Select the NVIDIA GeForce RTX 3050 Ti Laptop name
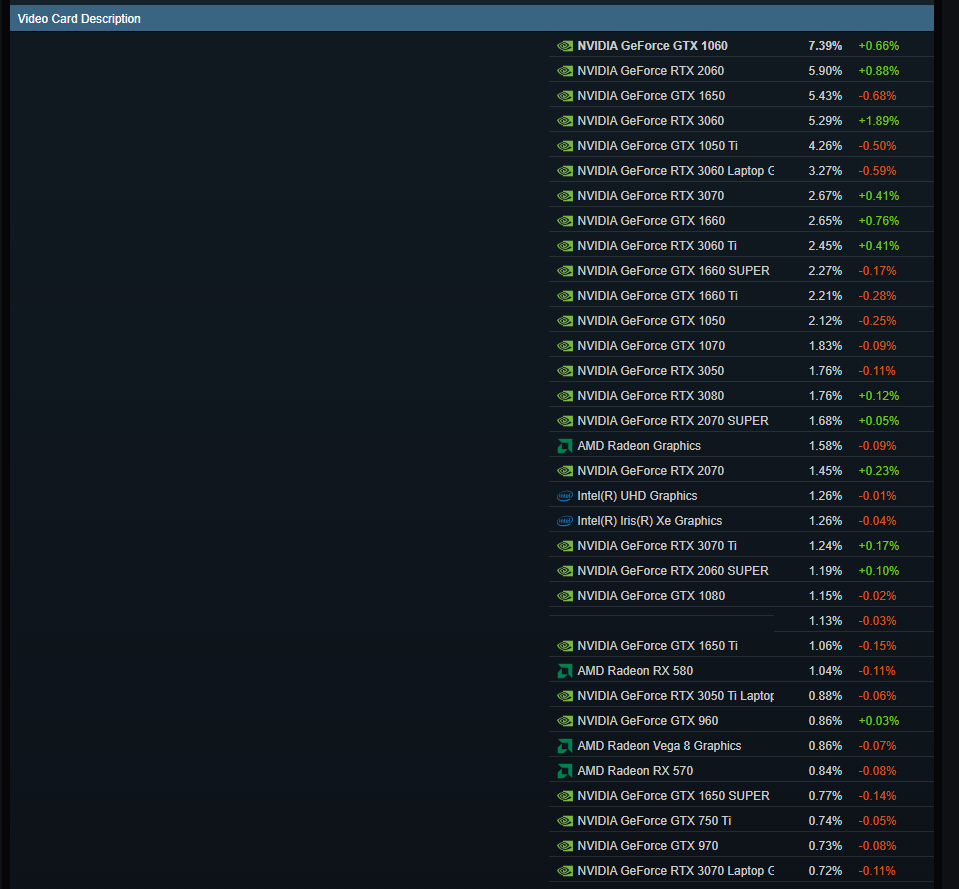Image resolution: width=959 pixels, height=889 pixels. [676, 696]
